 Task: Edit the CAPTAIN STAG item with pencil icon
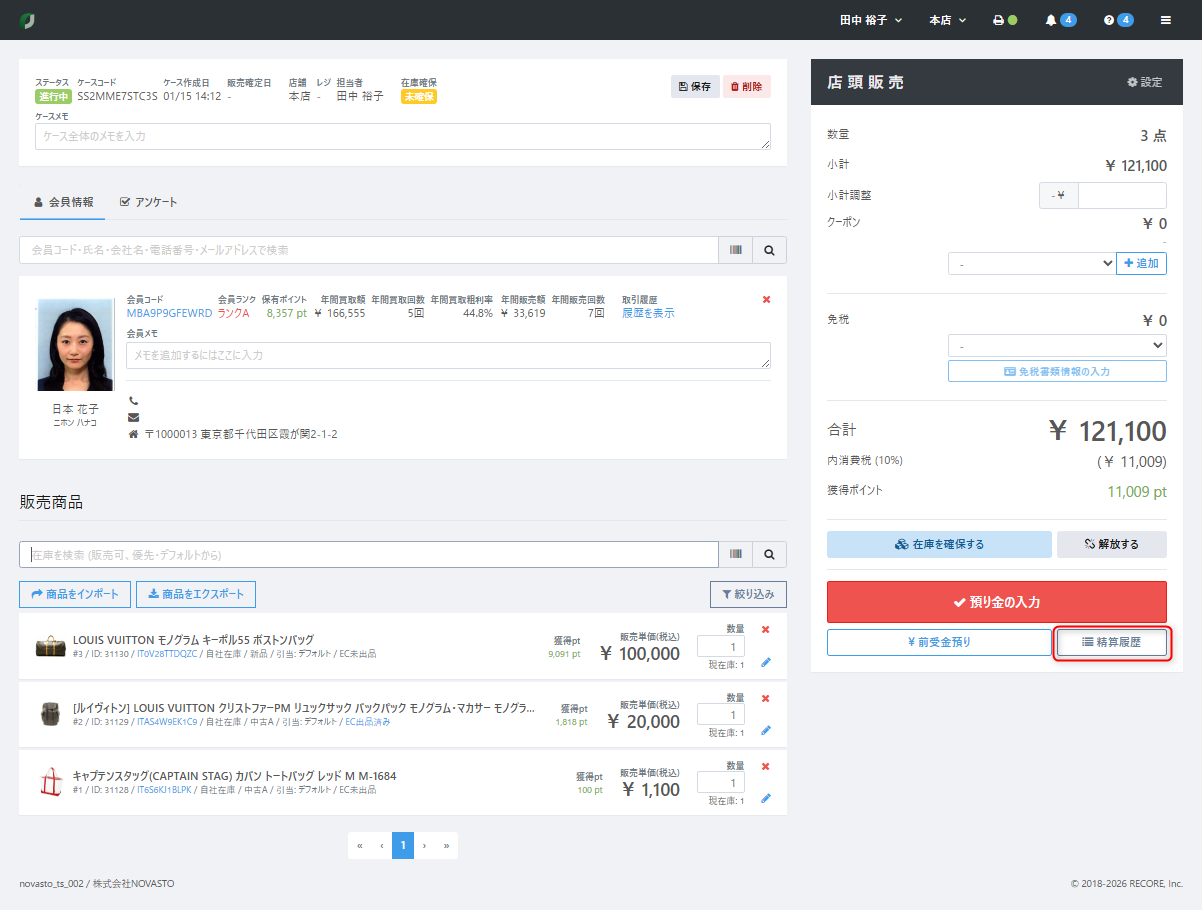click(766, 798)
